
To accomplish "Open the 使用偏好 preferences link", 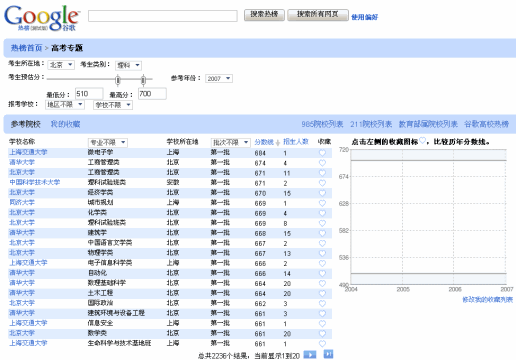I will pos(364,17).
